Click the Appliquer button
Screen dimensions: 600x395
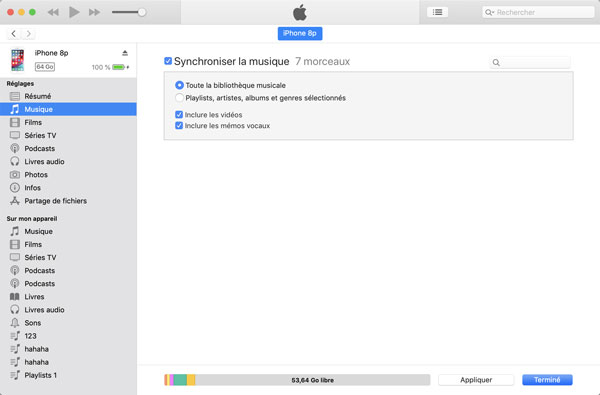coord(476,380)
